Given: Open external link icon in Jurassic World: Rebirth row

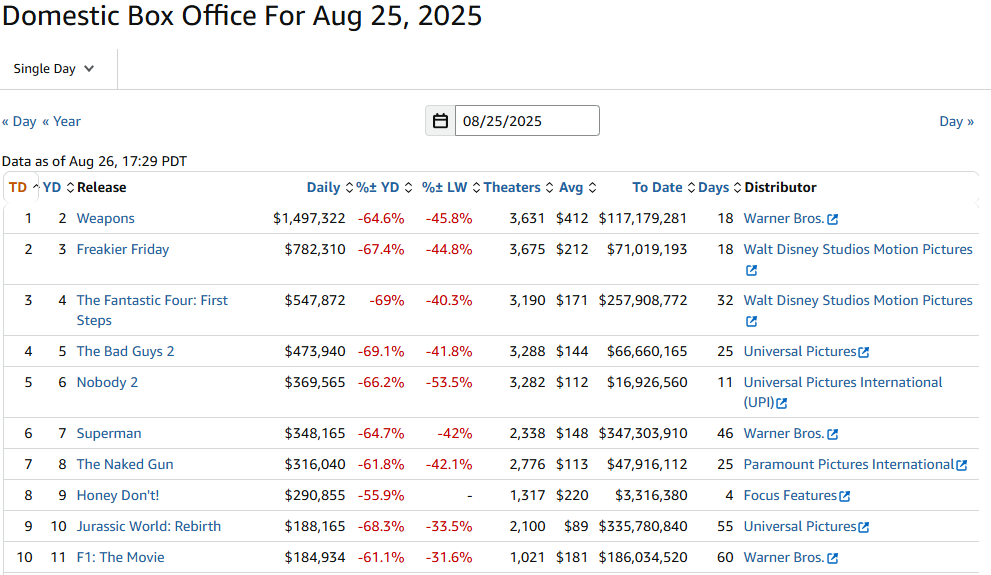Looking at the screenshot, I should [x=864, y=527].
